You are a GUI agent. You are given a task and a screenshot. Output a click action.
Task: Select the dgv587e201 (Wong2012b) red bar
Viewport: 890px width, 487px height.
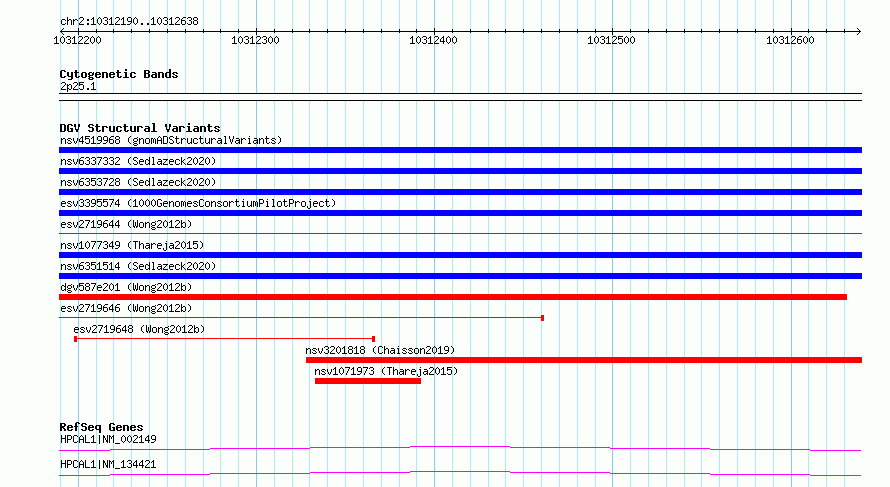point(453,297)
